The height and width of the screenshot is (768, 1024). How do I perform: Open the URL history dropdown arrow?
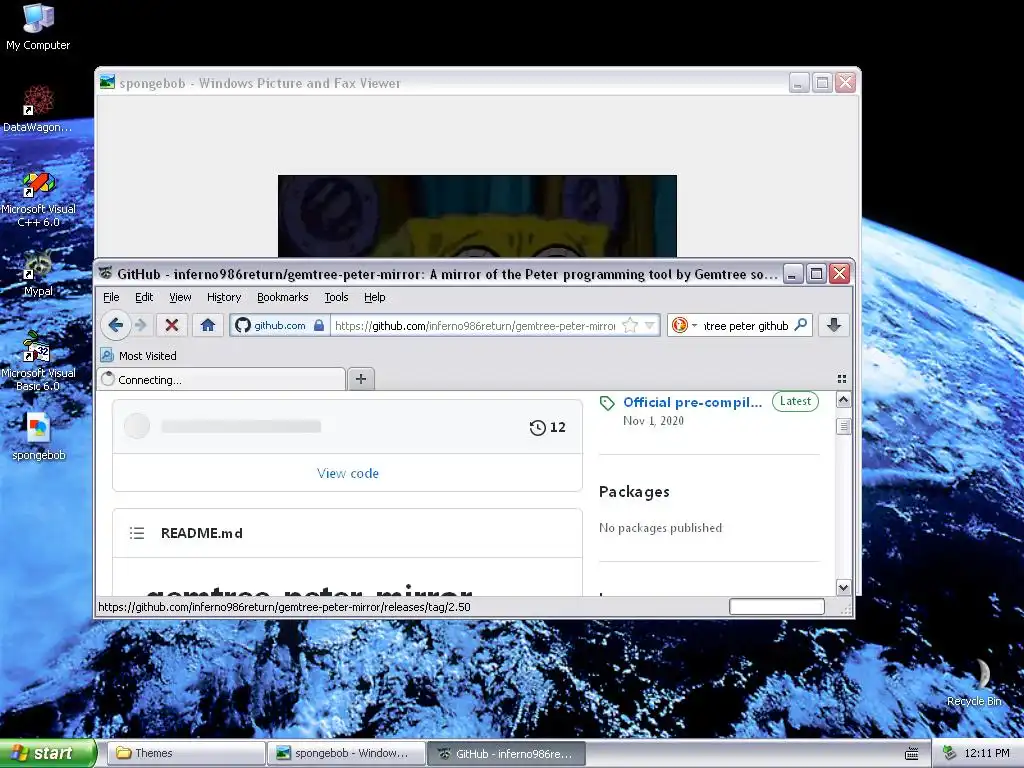(650, 325)
